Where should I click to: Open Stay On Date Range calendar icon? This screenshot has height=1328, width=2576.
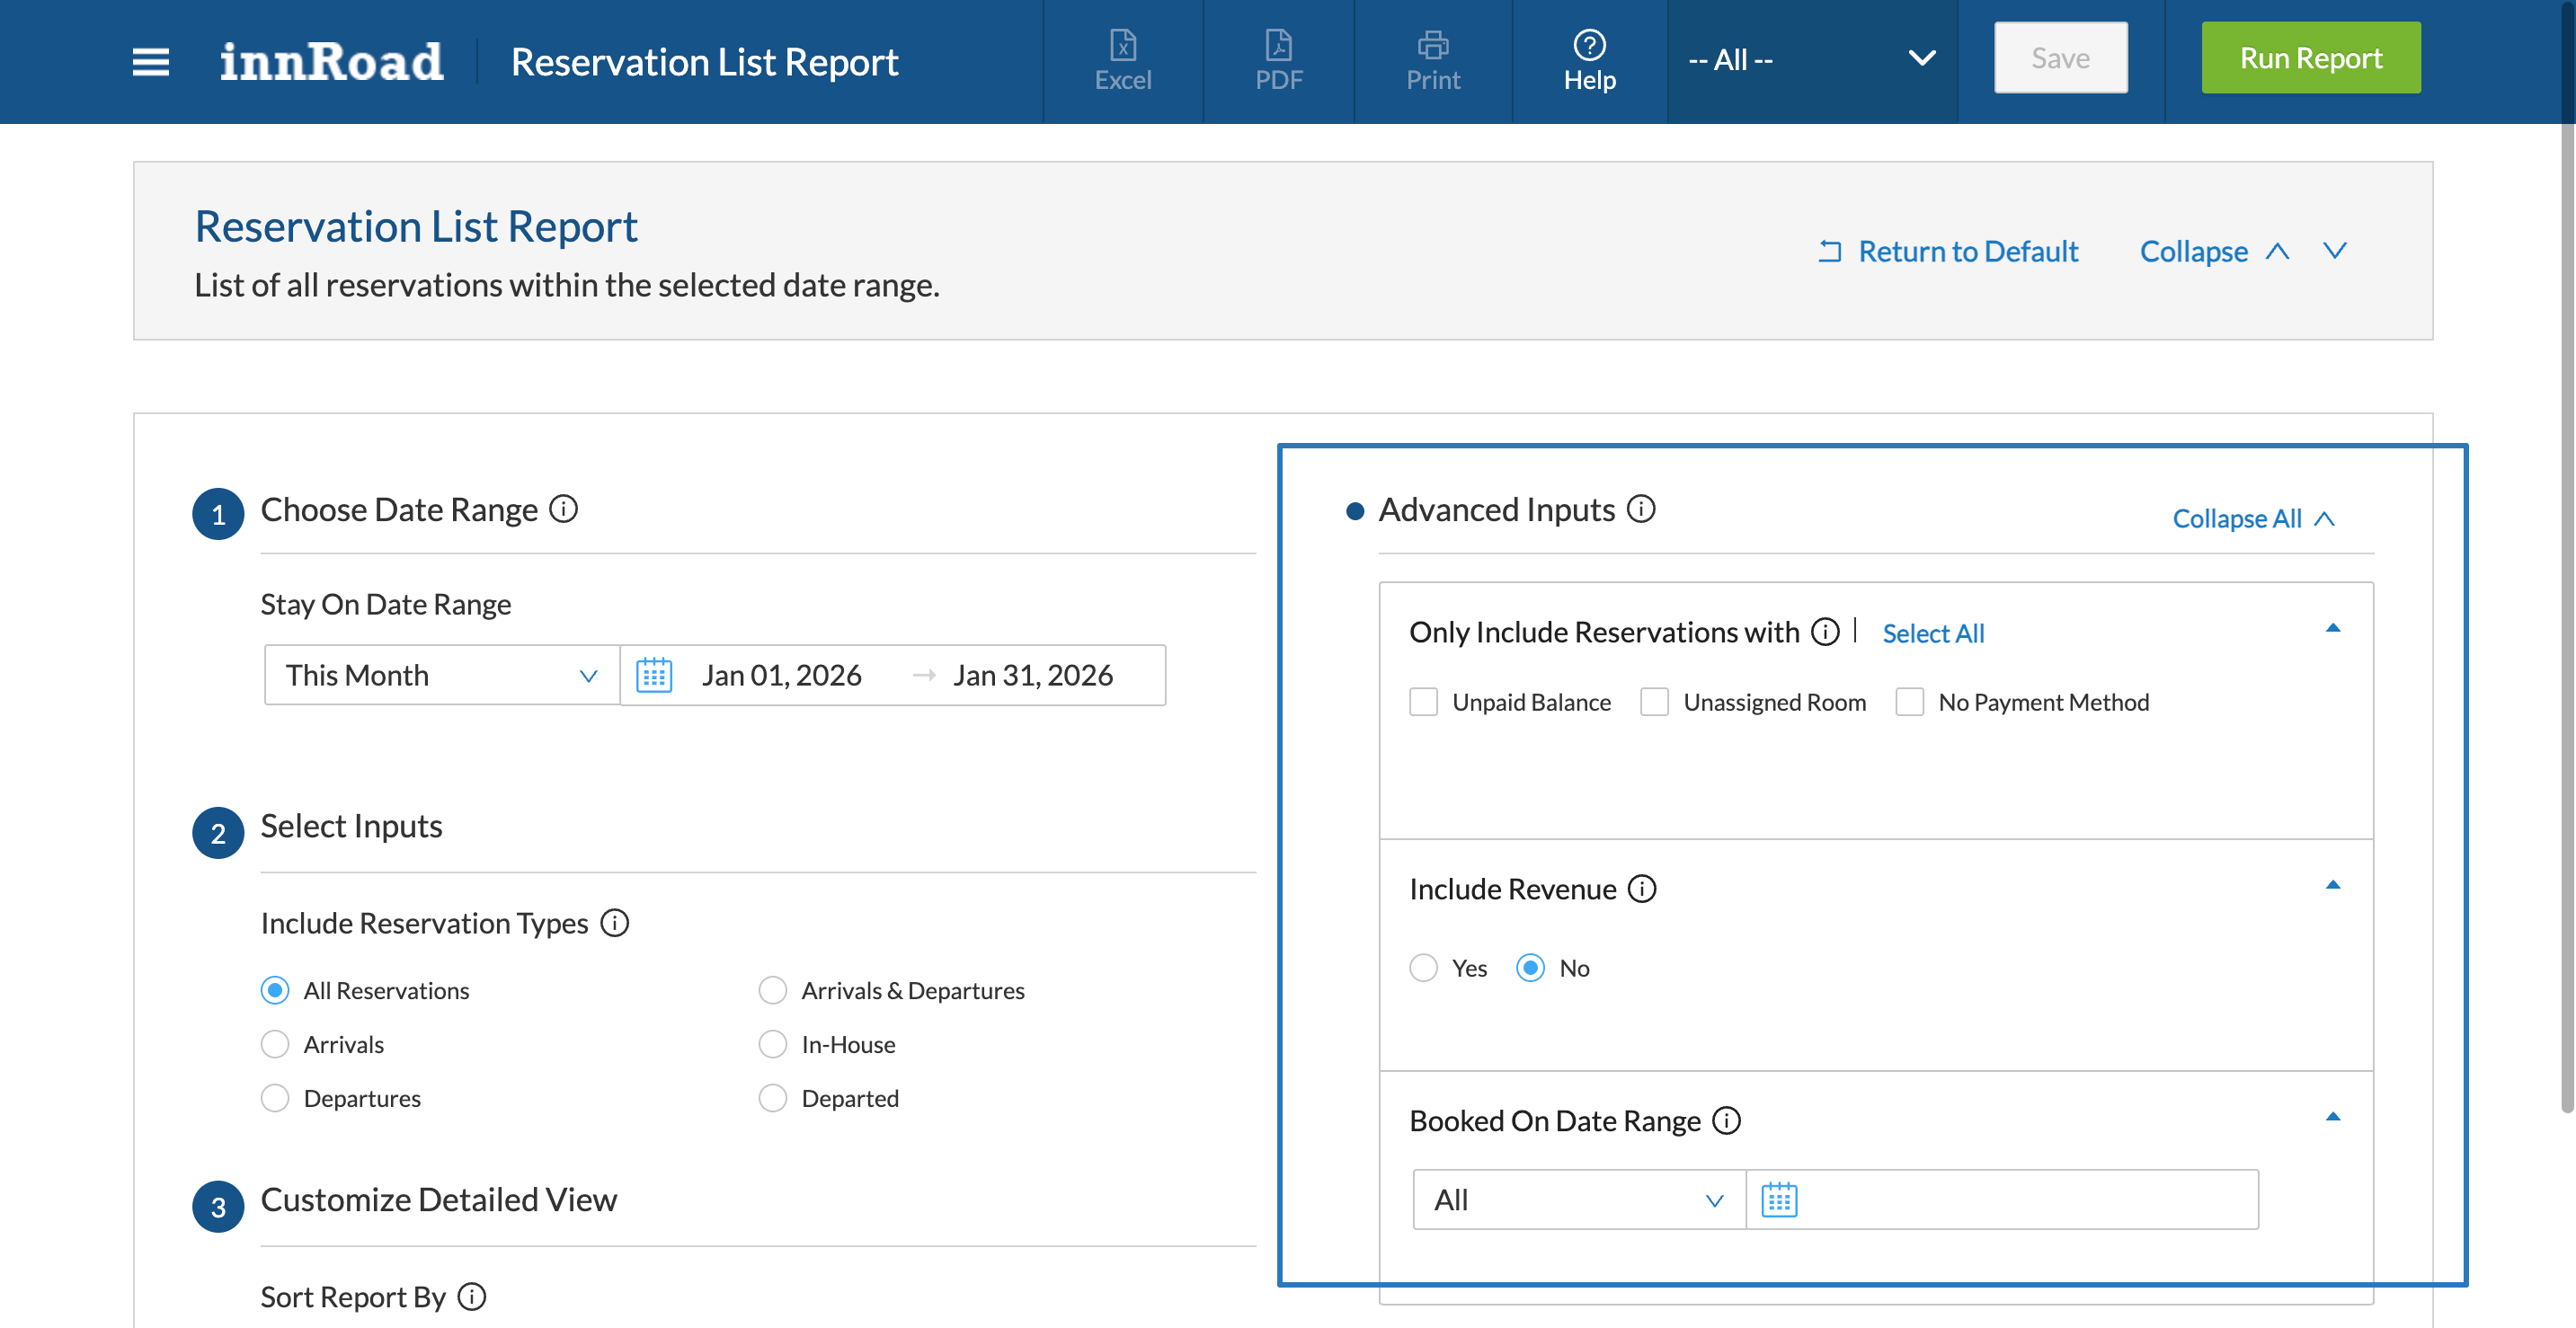coord(654,675)
